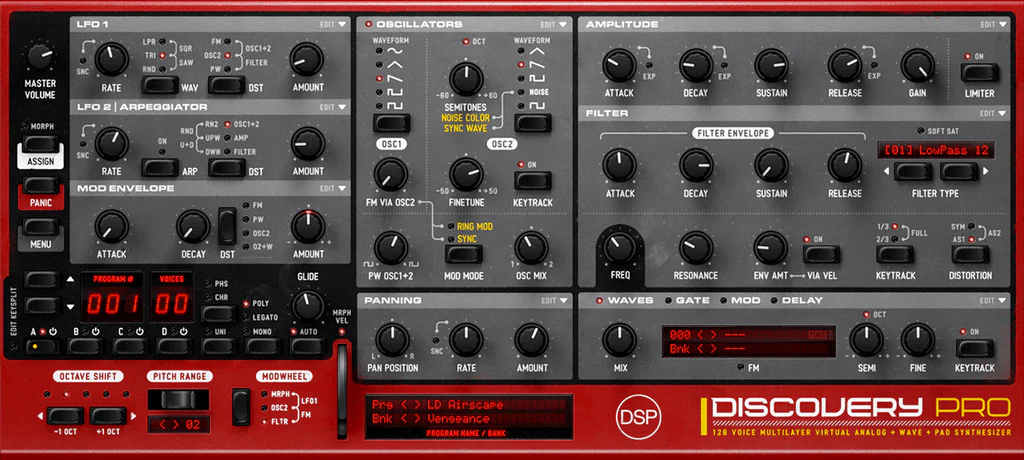Open the LFO 1 EDIT dropdown

(x=333, y=24)
